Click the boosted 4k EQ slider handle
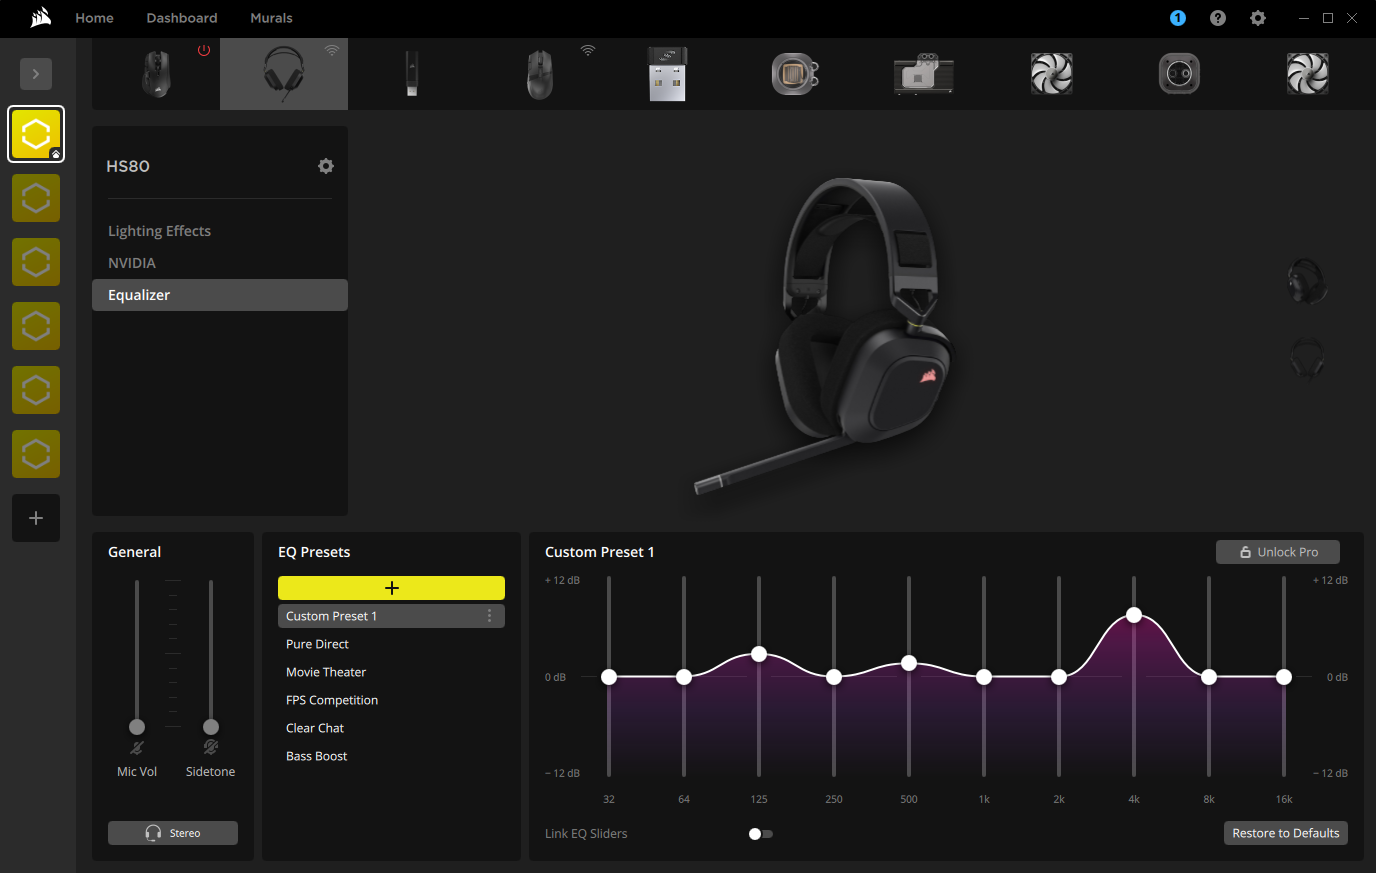Screen dimensions: 1376x873 click(1134, 615)
